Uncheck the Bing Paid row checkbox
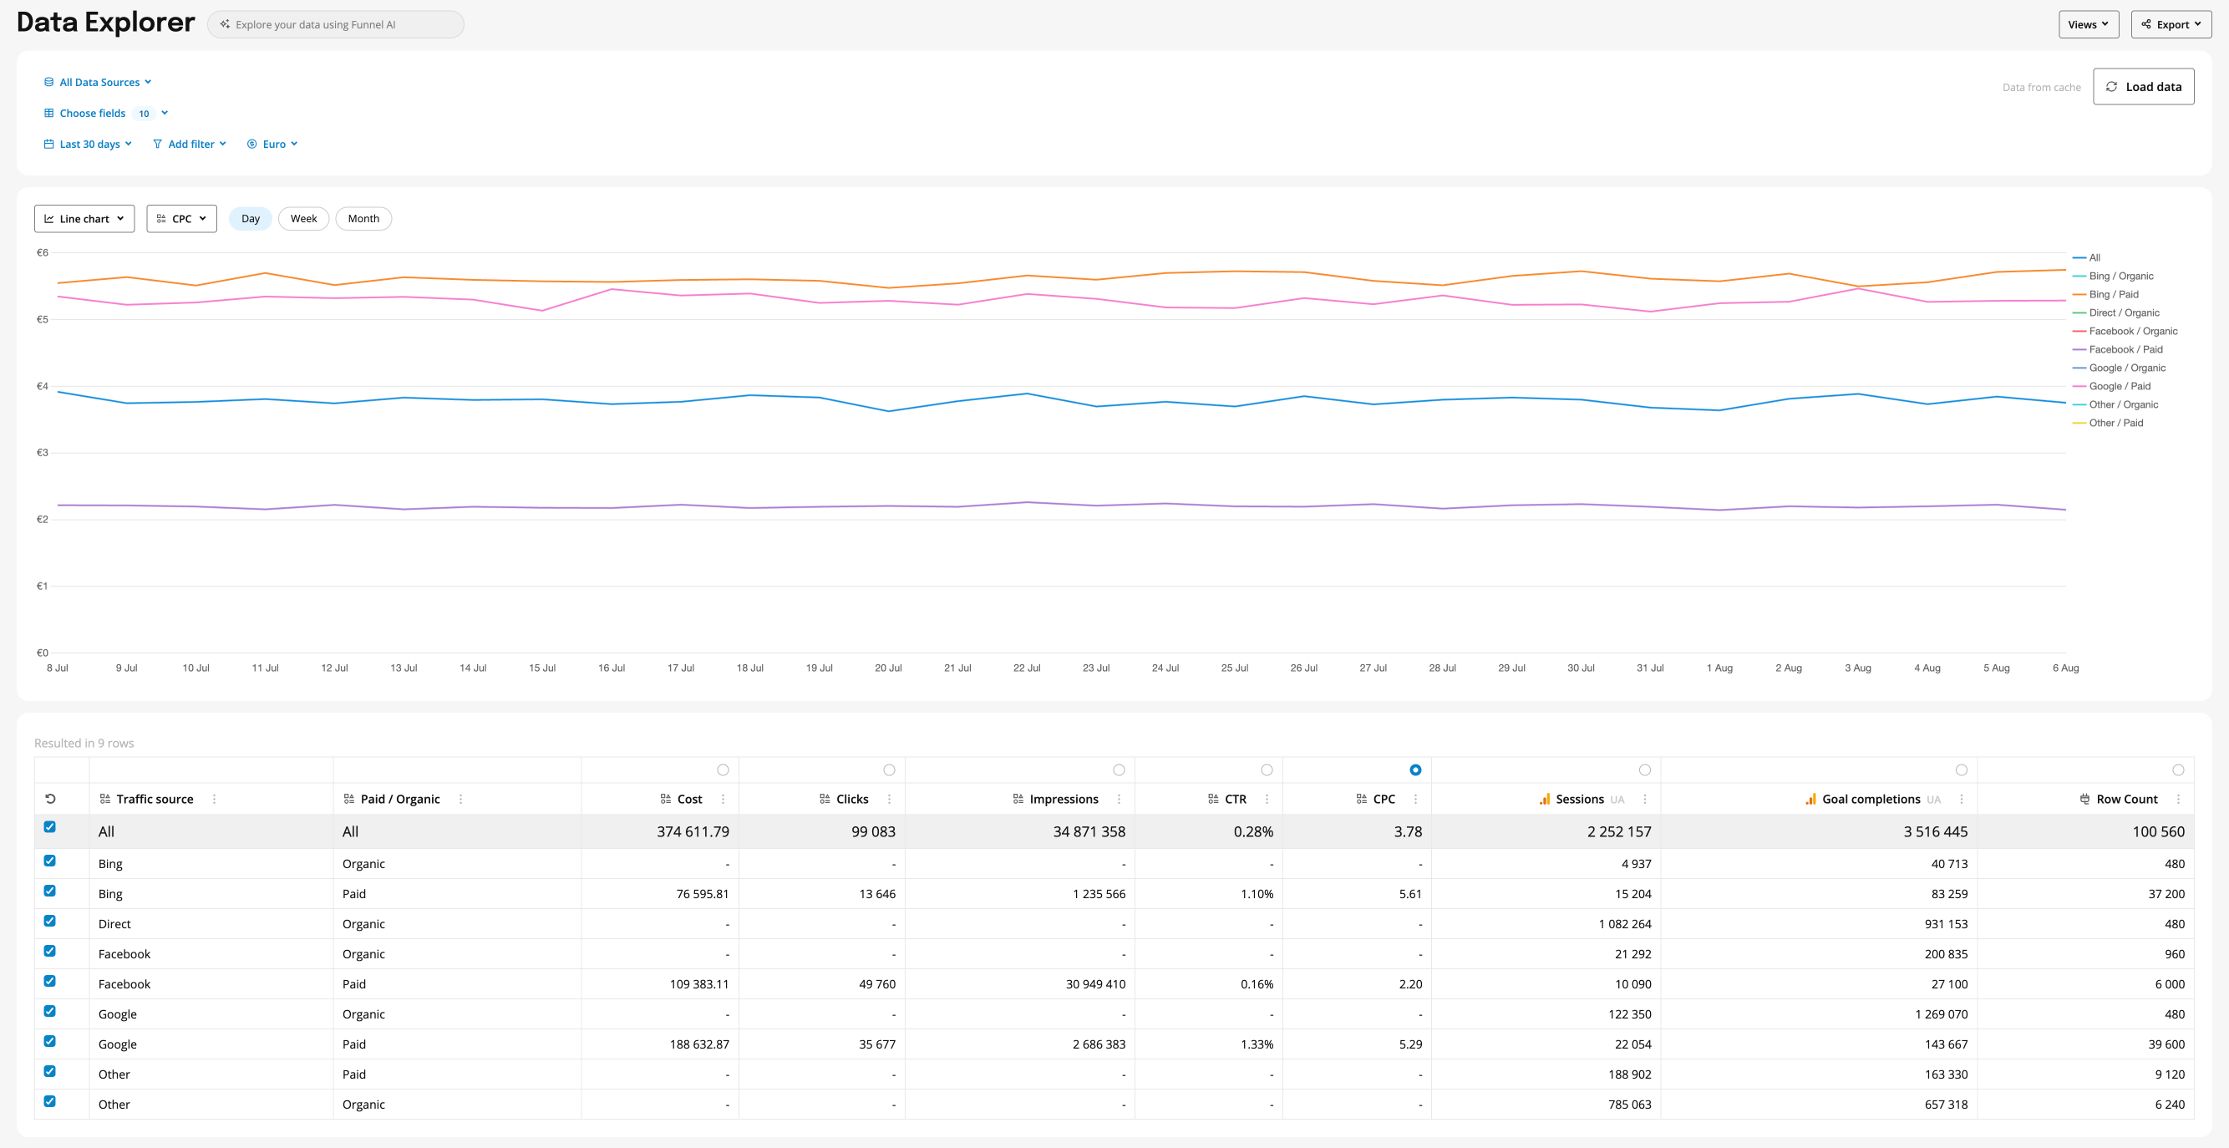2229x1148 pixels. pos(50,891)
